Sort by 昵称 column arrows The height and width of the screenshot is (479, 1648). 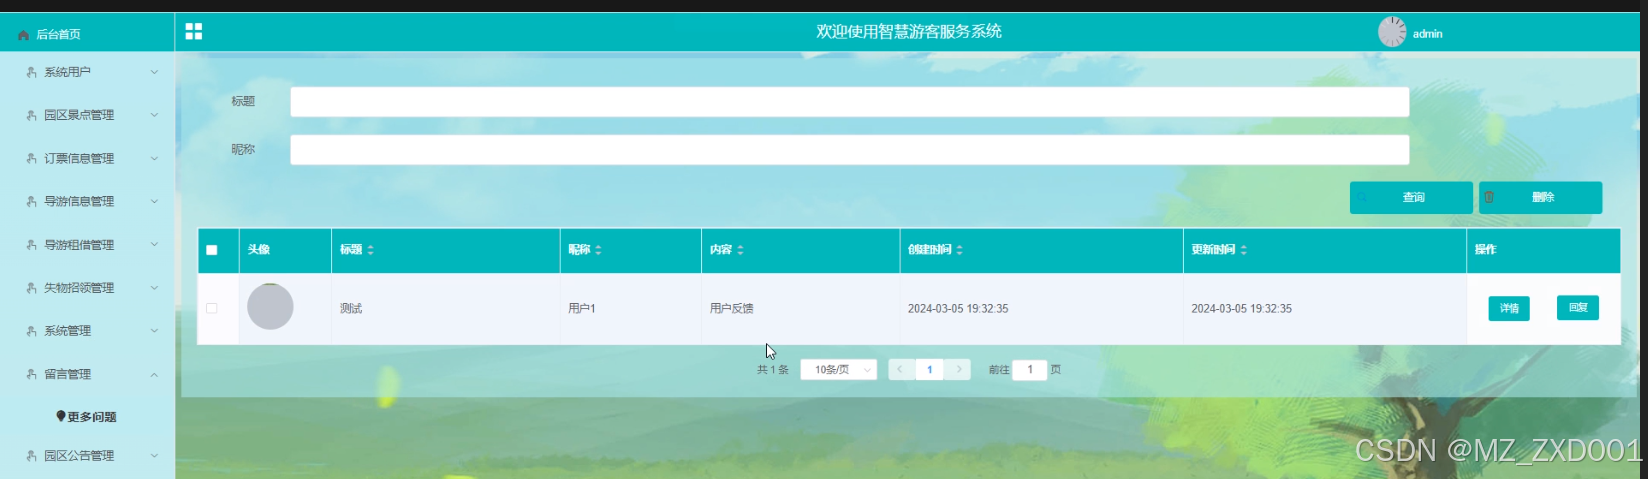coord(598,250)
